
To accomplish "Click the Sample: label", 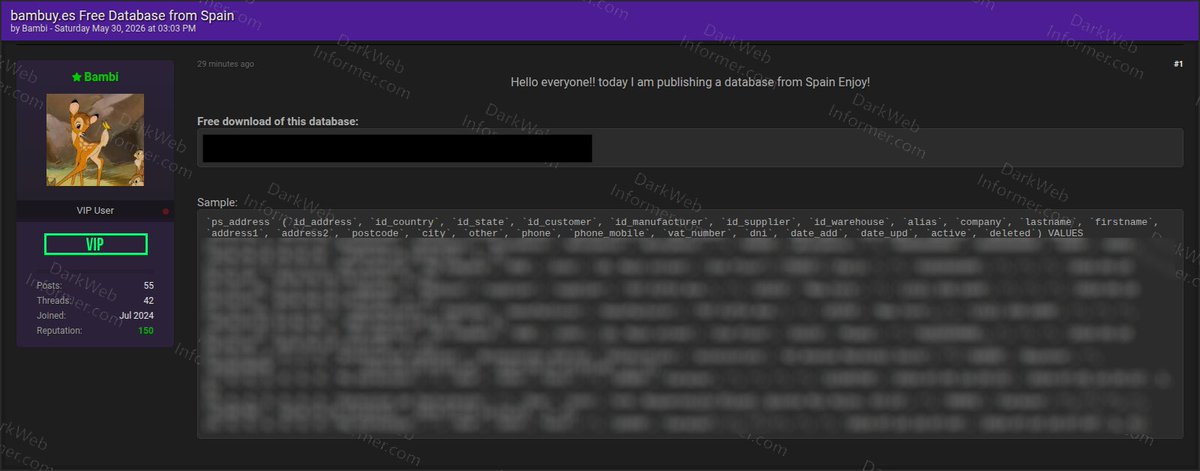I will pyautogui.click(x=217, y=202).
